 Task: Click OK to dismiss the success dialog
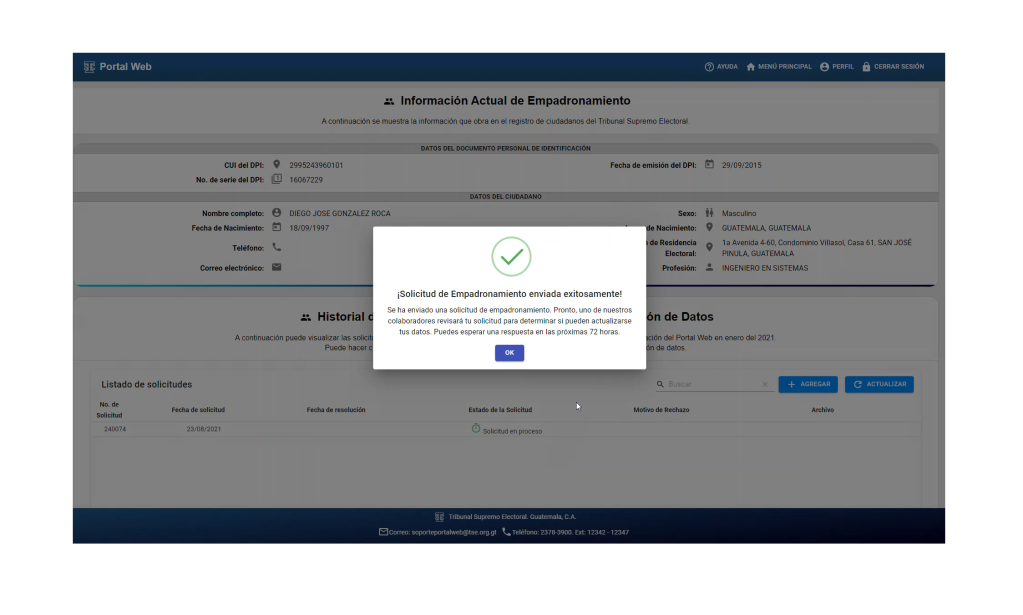click(509, 353)
